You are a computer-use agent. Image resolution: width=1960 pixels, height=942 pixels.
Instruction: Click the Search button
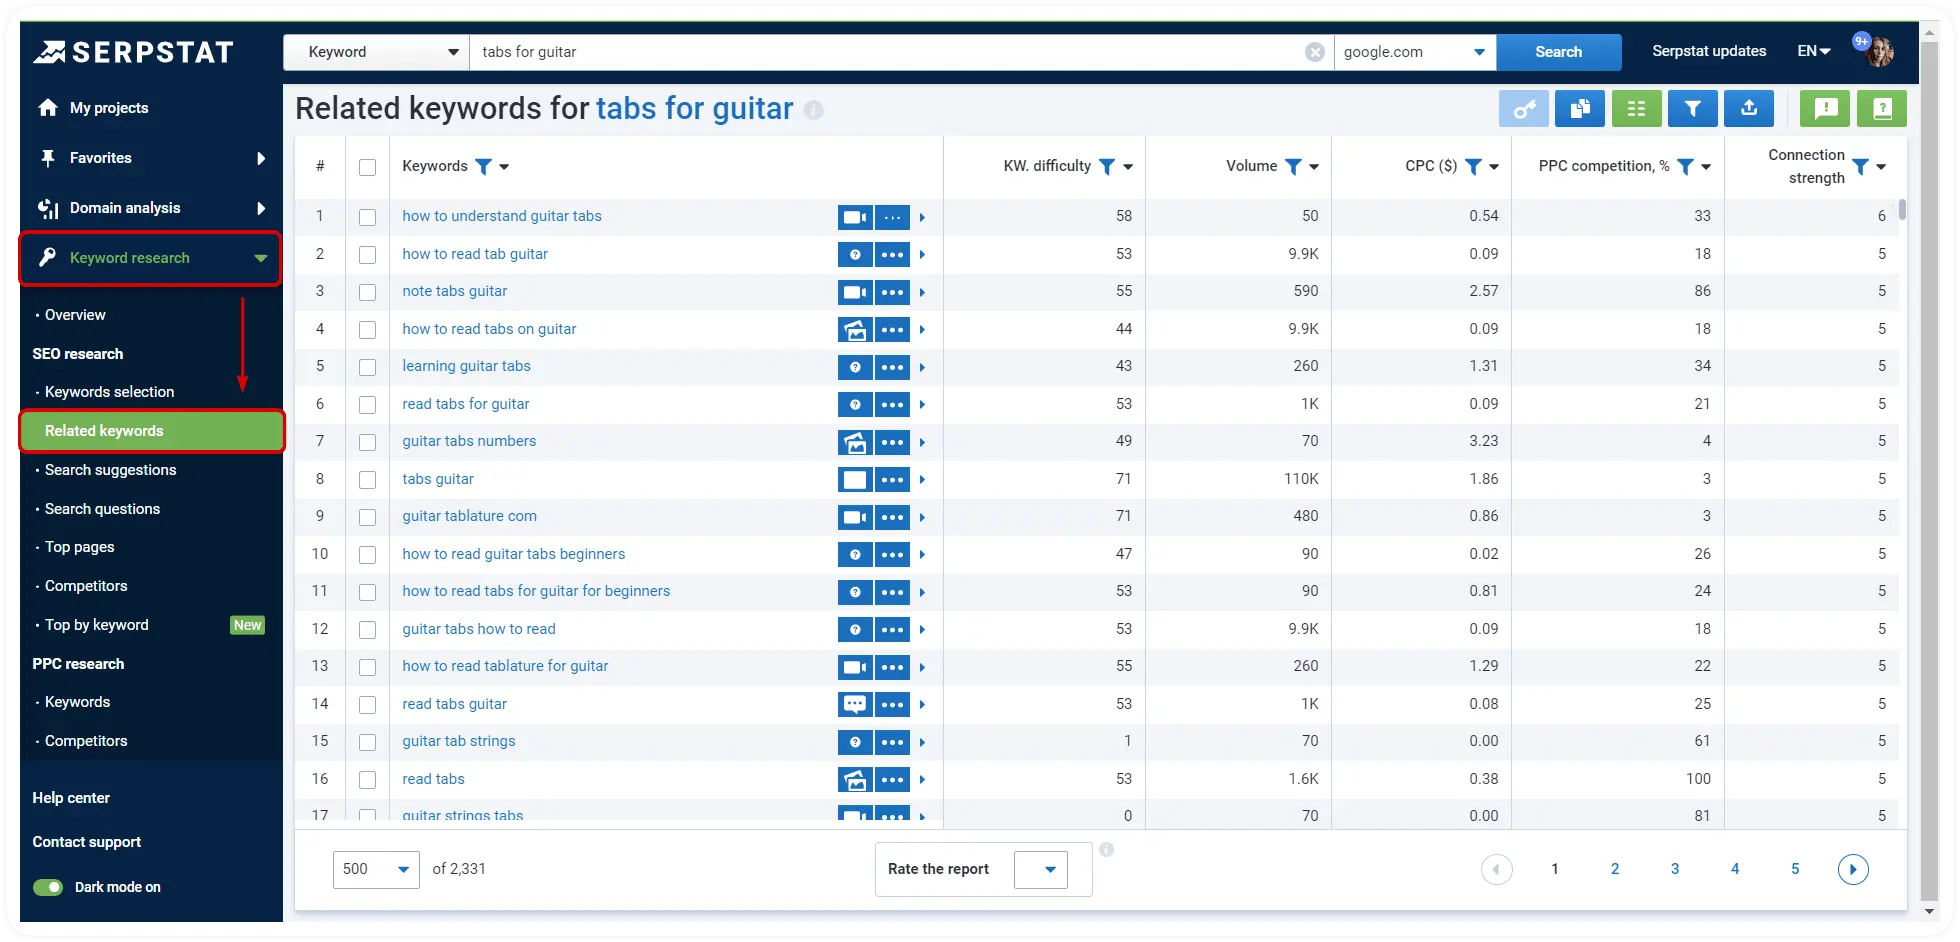pyautogui.click(x=1558, y=51)
